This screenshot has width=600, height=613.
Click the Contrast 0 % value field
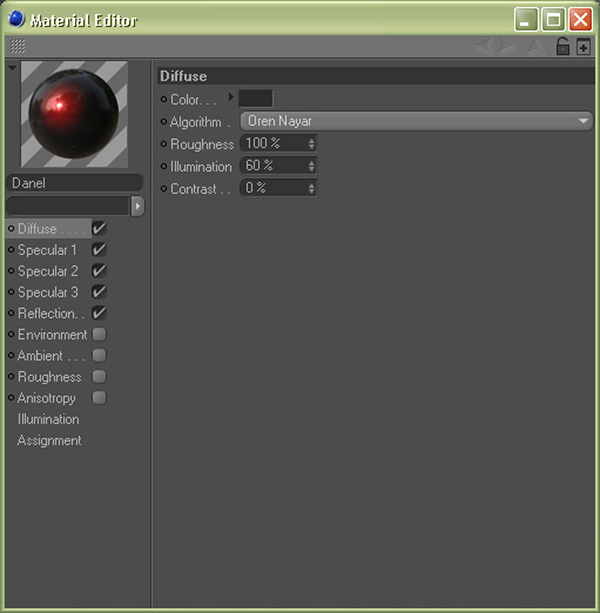click(x=278, y=188)
